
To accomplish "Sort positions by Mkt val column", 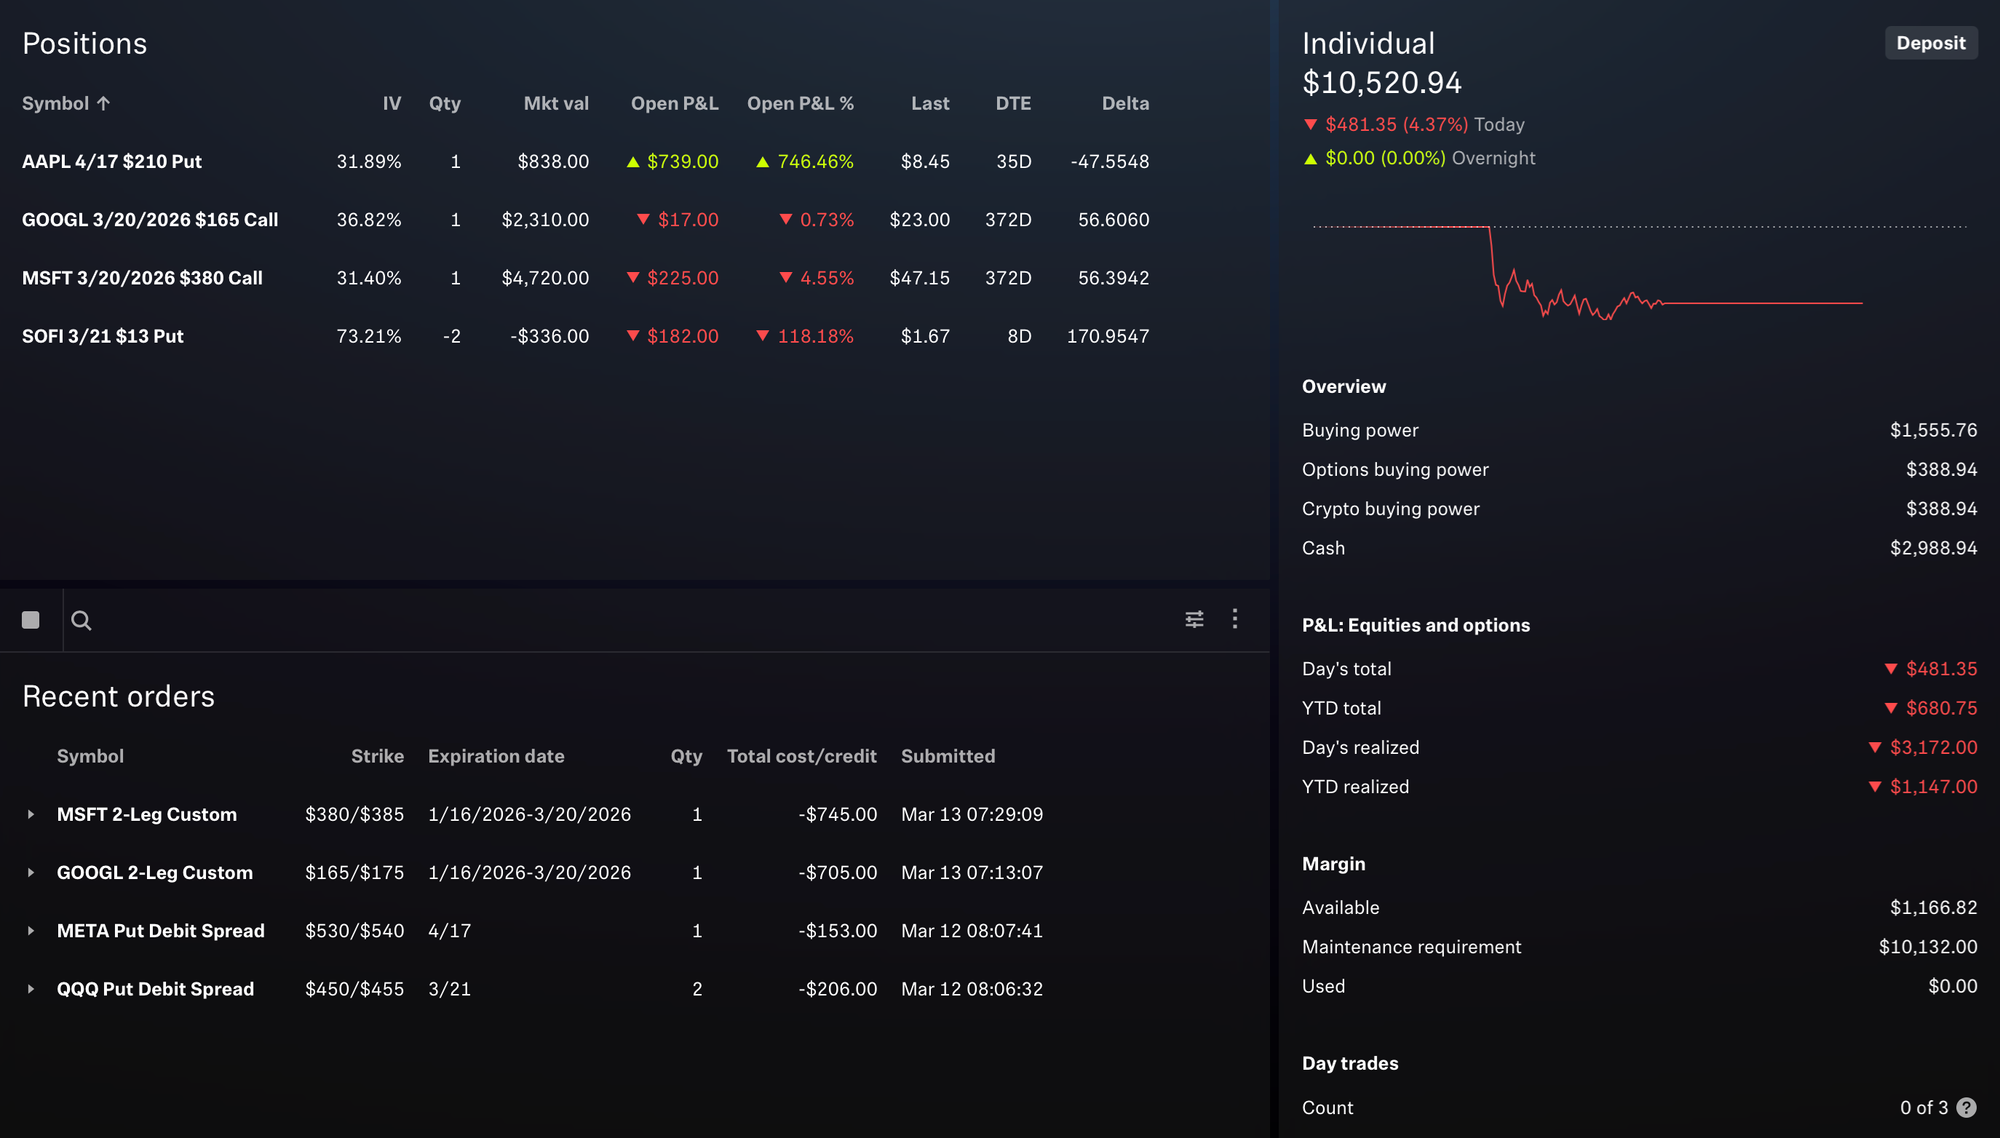I will [556, 103].
